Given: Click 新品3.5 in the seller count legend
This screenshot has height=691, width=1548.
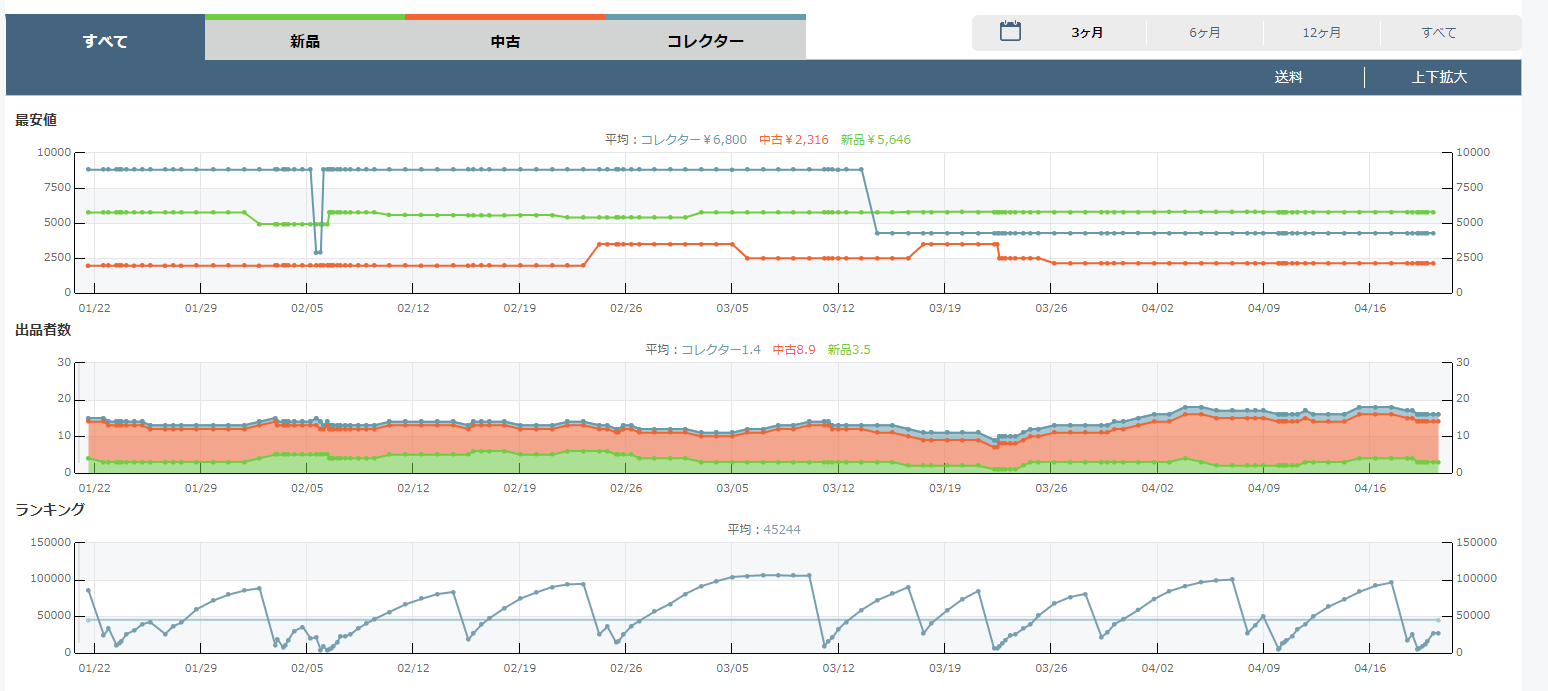Looking at the screenshot, I should tap(849, 350).
